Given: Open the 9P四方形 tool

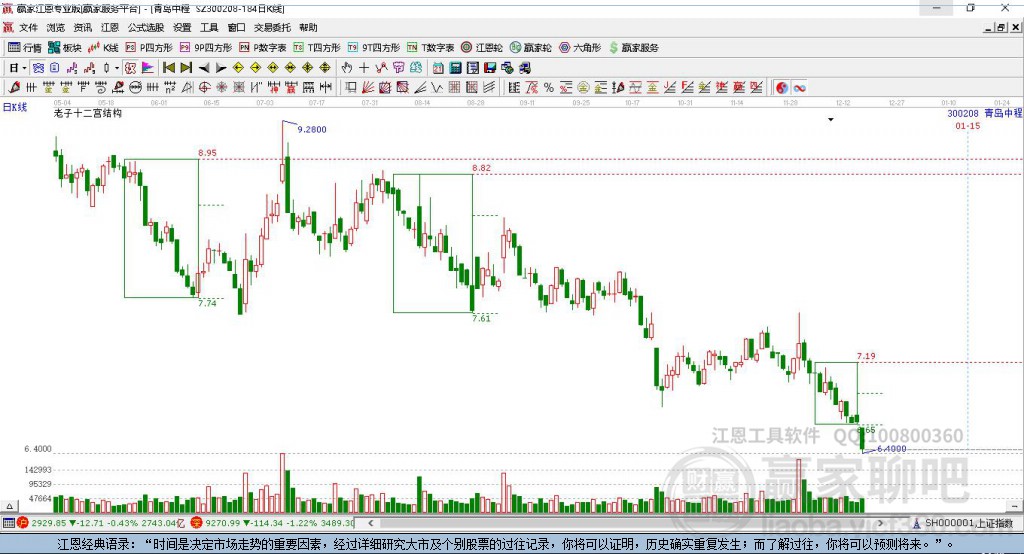Looking at the screenshot, I should (206, 48).
